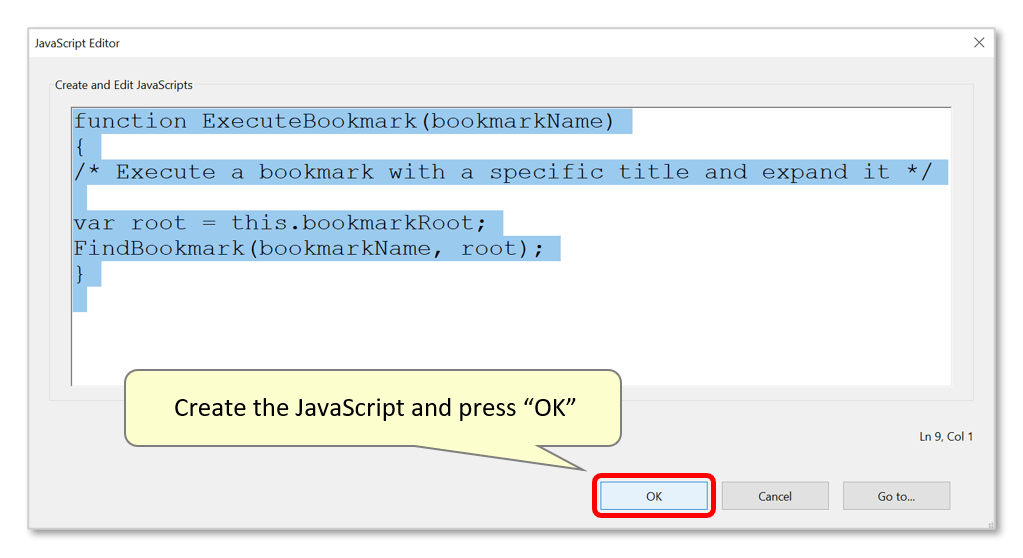The image size is (1023, 558).
Task: Close the JavaScript Editor window
Action: tap(979, 42)
